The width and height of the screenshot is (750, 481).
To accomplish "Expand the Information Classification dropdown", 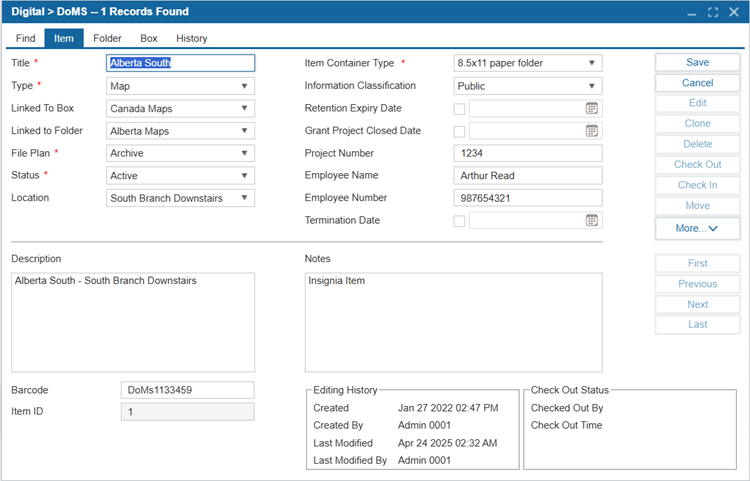I will coord(528,86).
